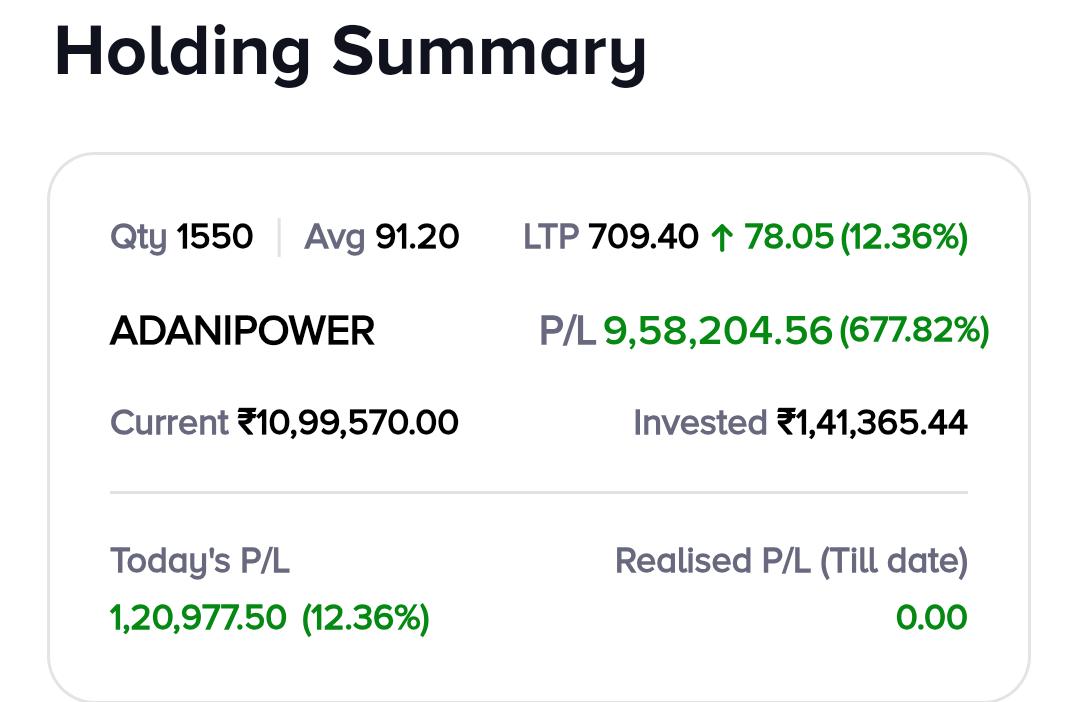The width and height of the screenshot is (1079, 702).
Task: Tap the Today's P/L label
Action: pos(200,561)
